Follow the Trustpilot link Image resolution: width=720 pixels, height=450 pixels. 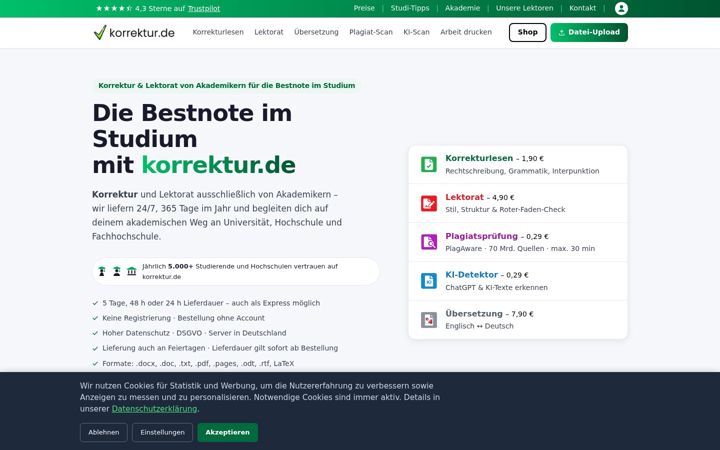[204, 8]
